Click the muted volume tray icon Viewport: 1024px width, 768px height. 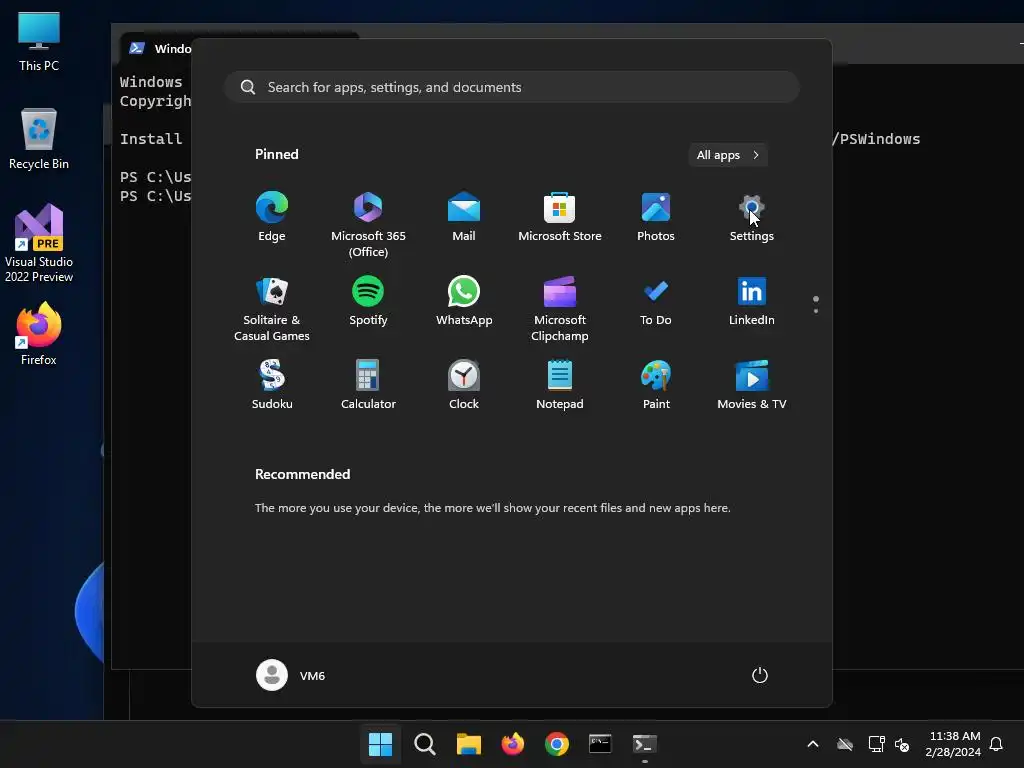point(902,744)
